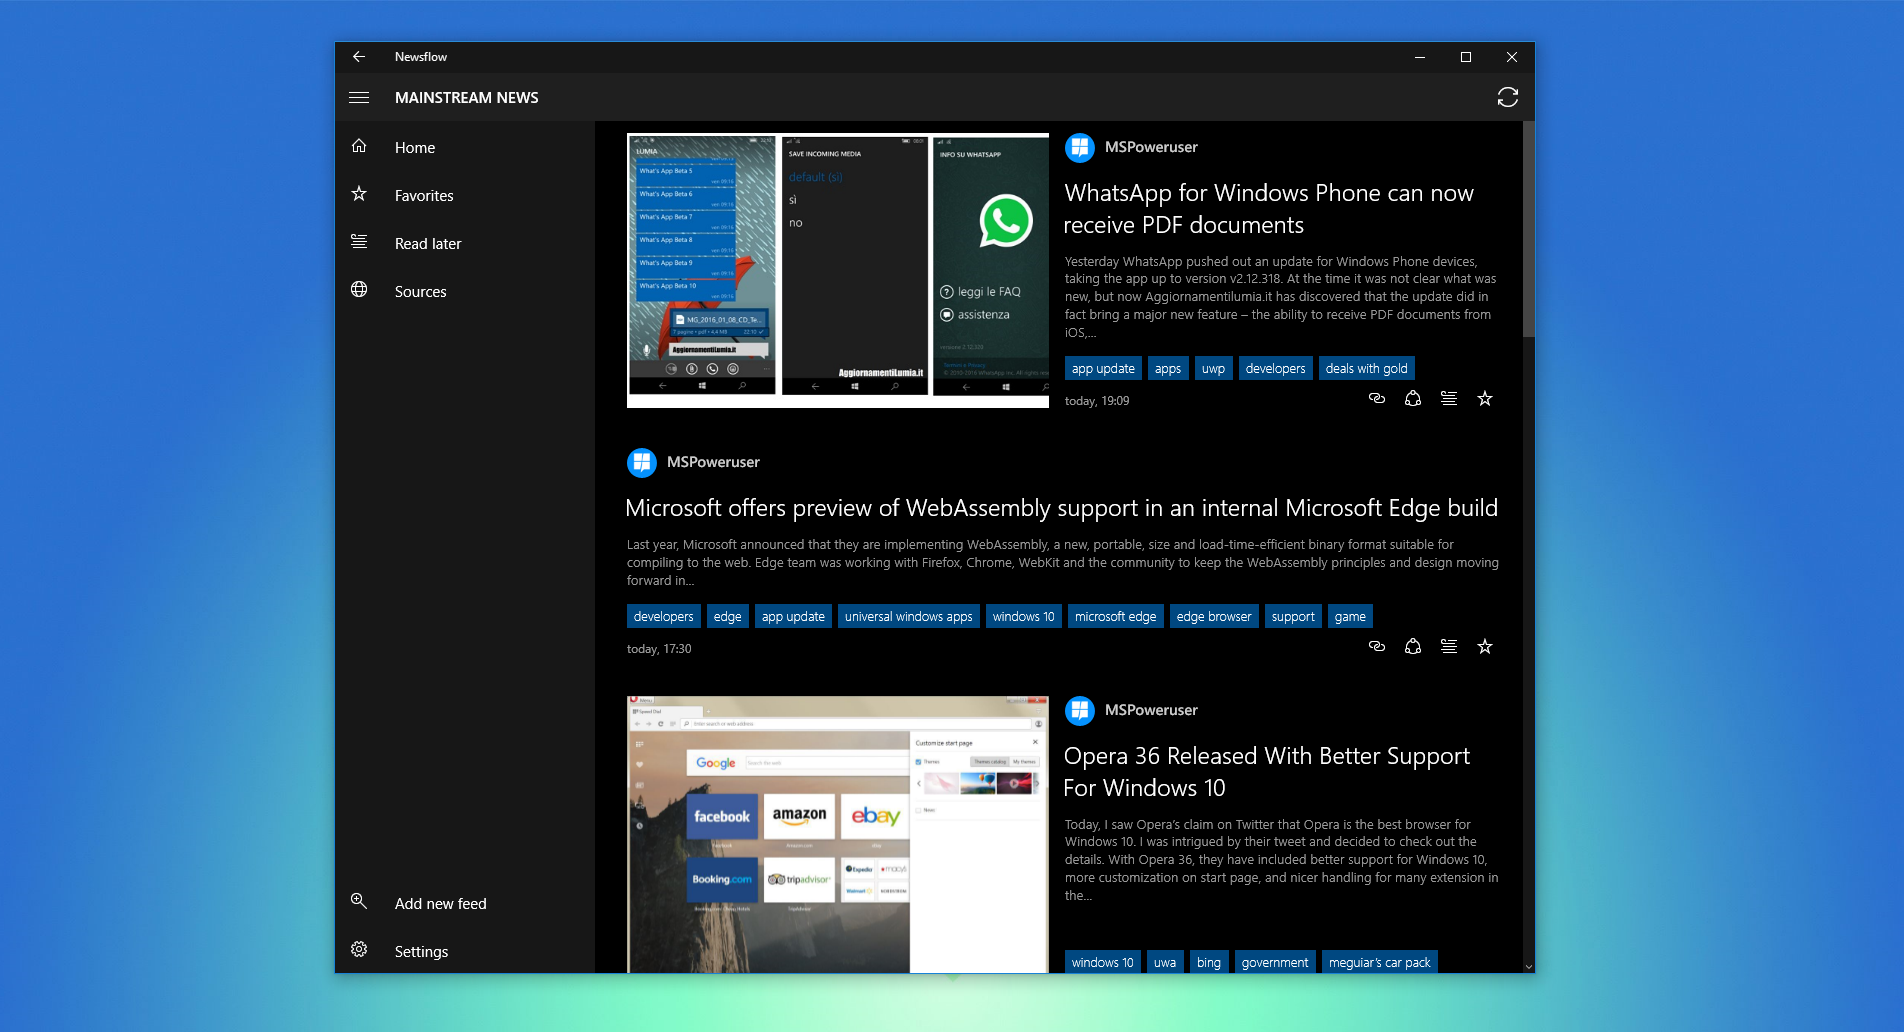Click the 'game' tag
This screenshot has width=1904, height=1032.
point(1350,616)
